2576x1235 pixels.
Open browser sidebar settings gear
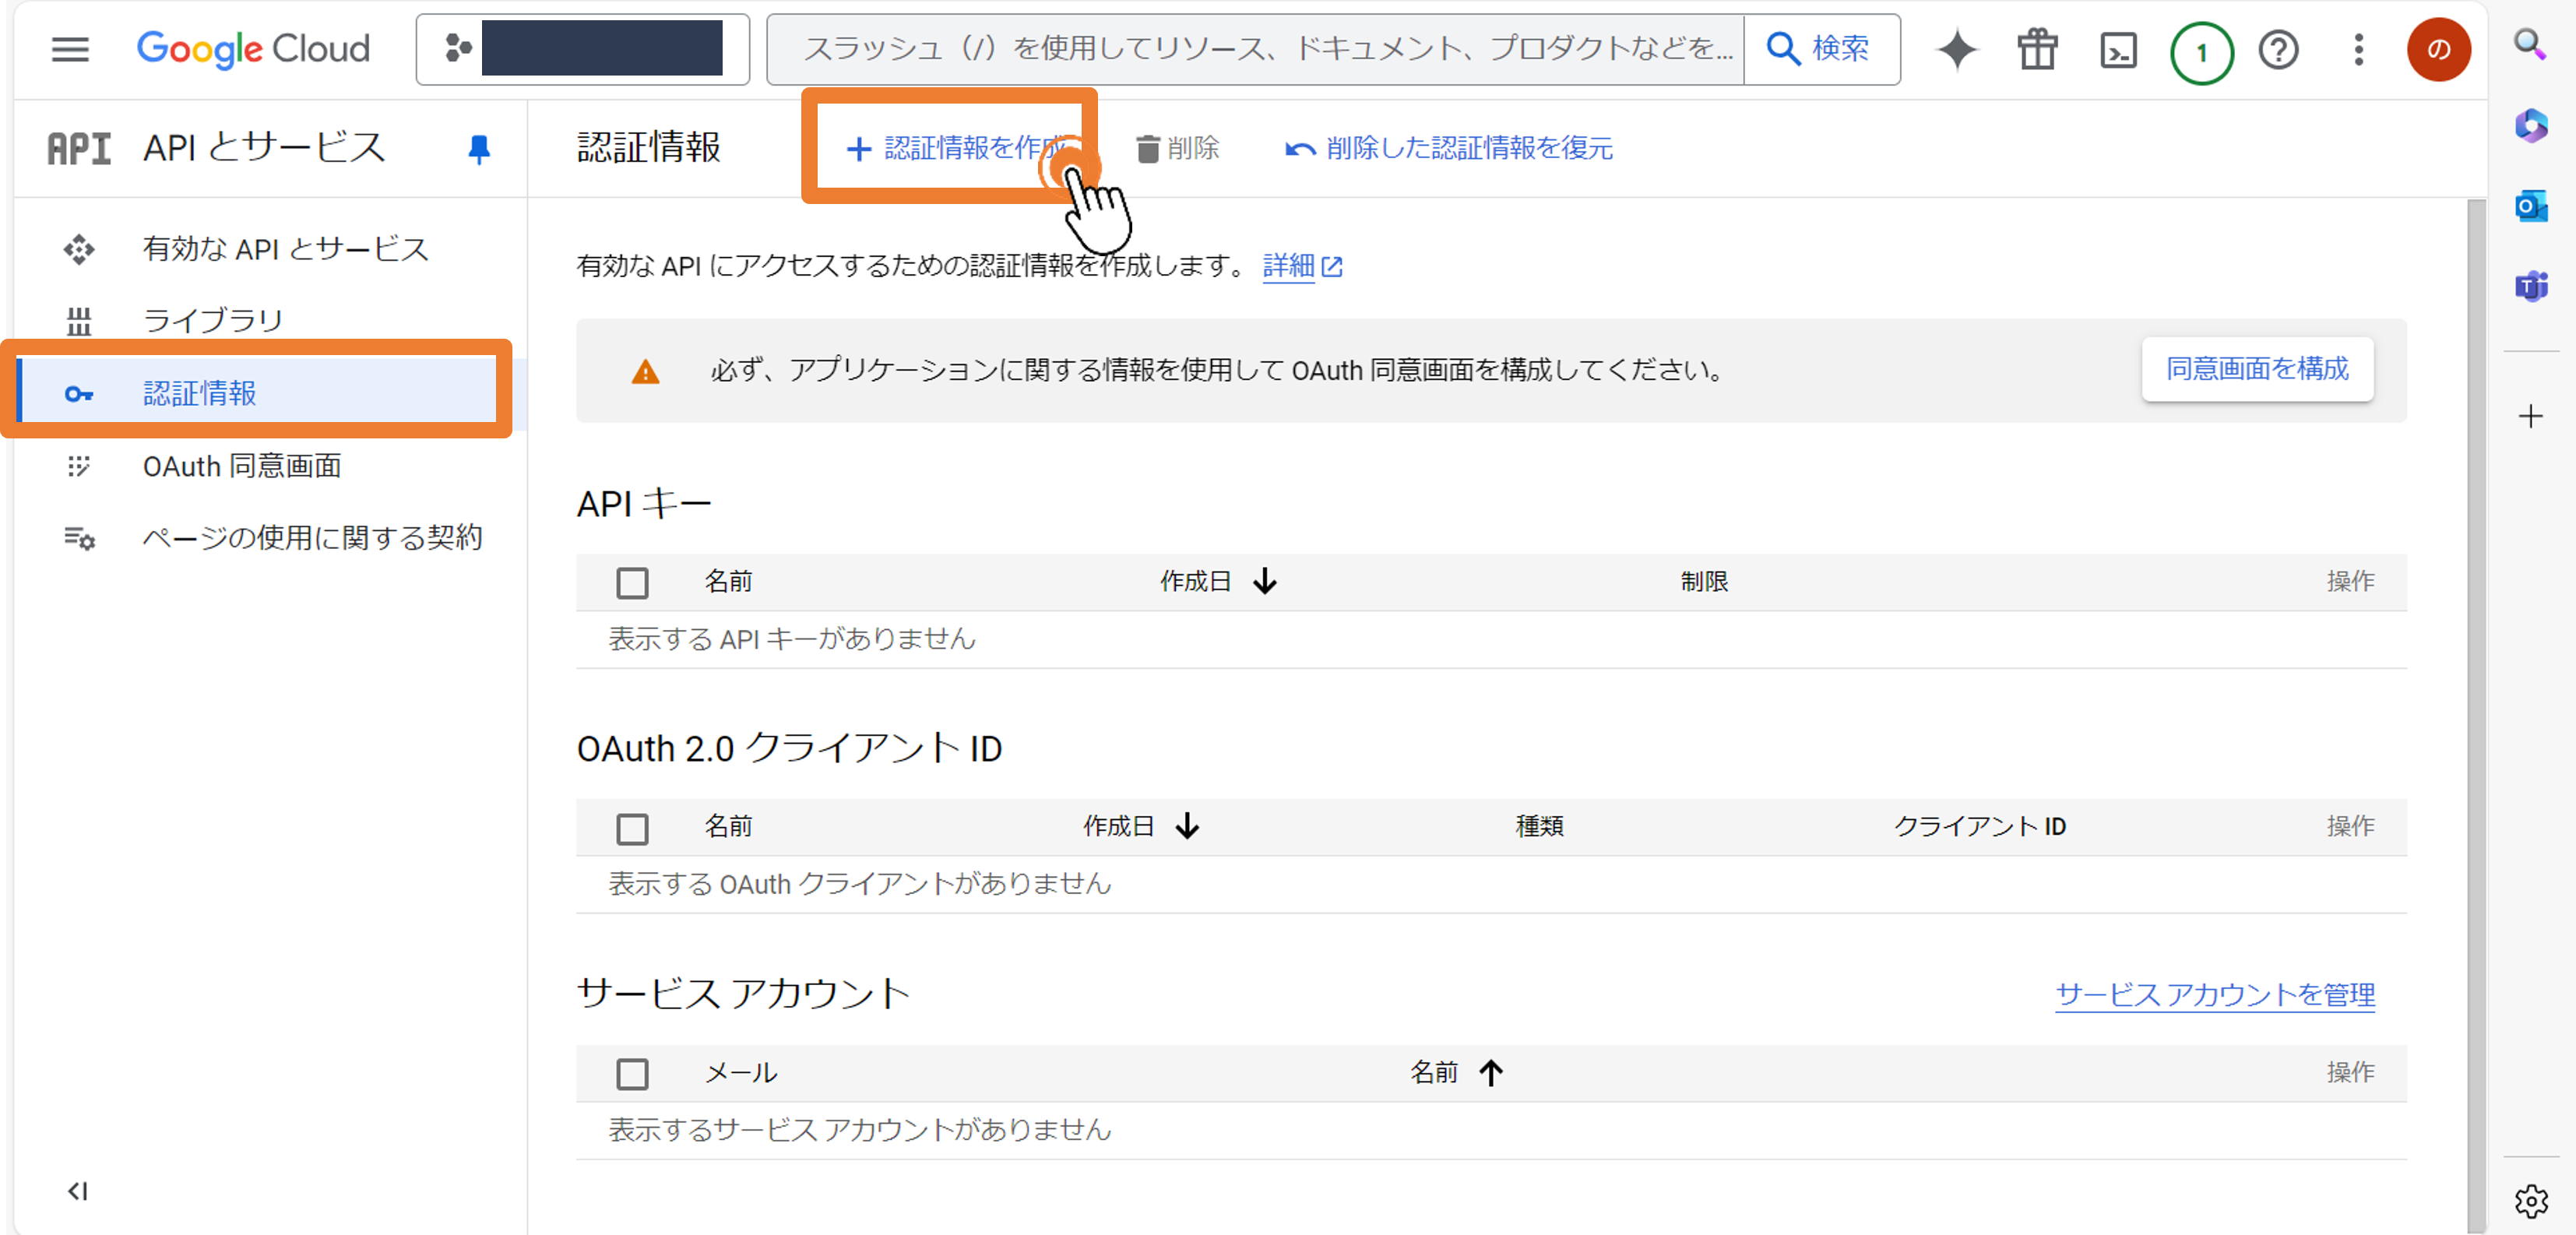pos(2531,1200)
